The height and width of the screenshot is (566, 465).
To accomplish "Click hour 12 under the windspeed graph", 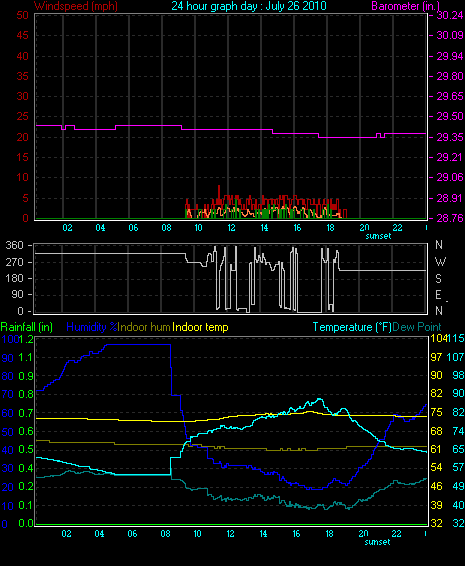I will pos(231,228).
